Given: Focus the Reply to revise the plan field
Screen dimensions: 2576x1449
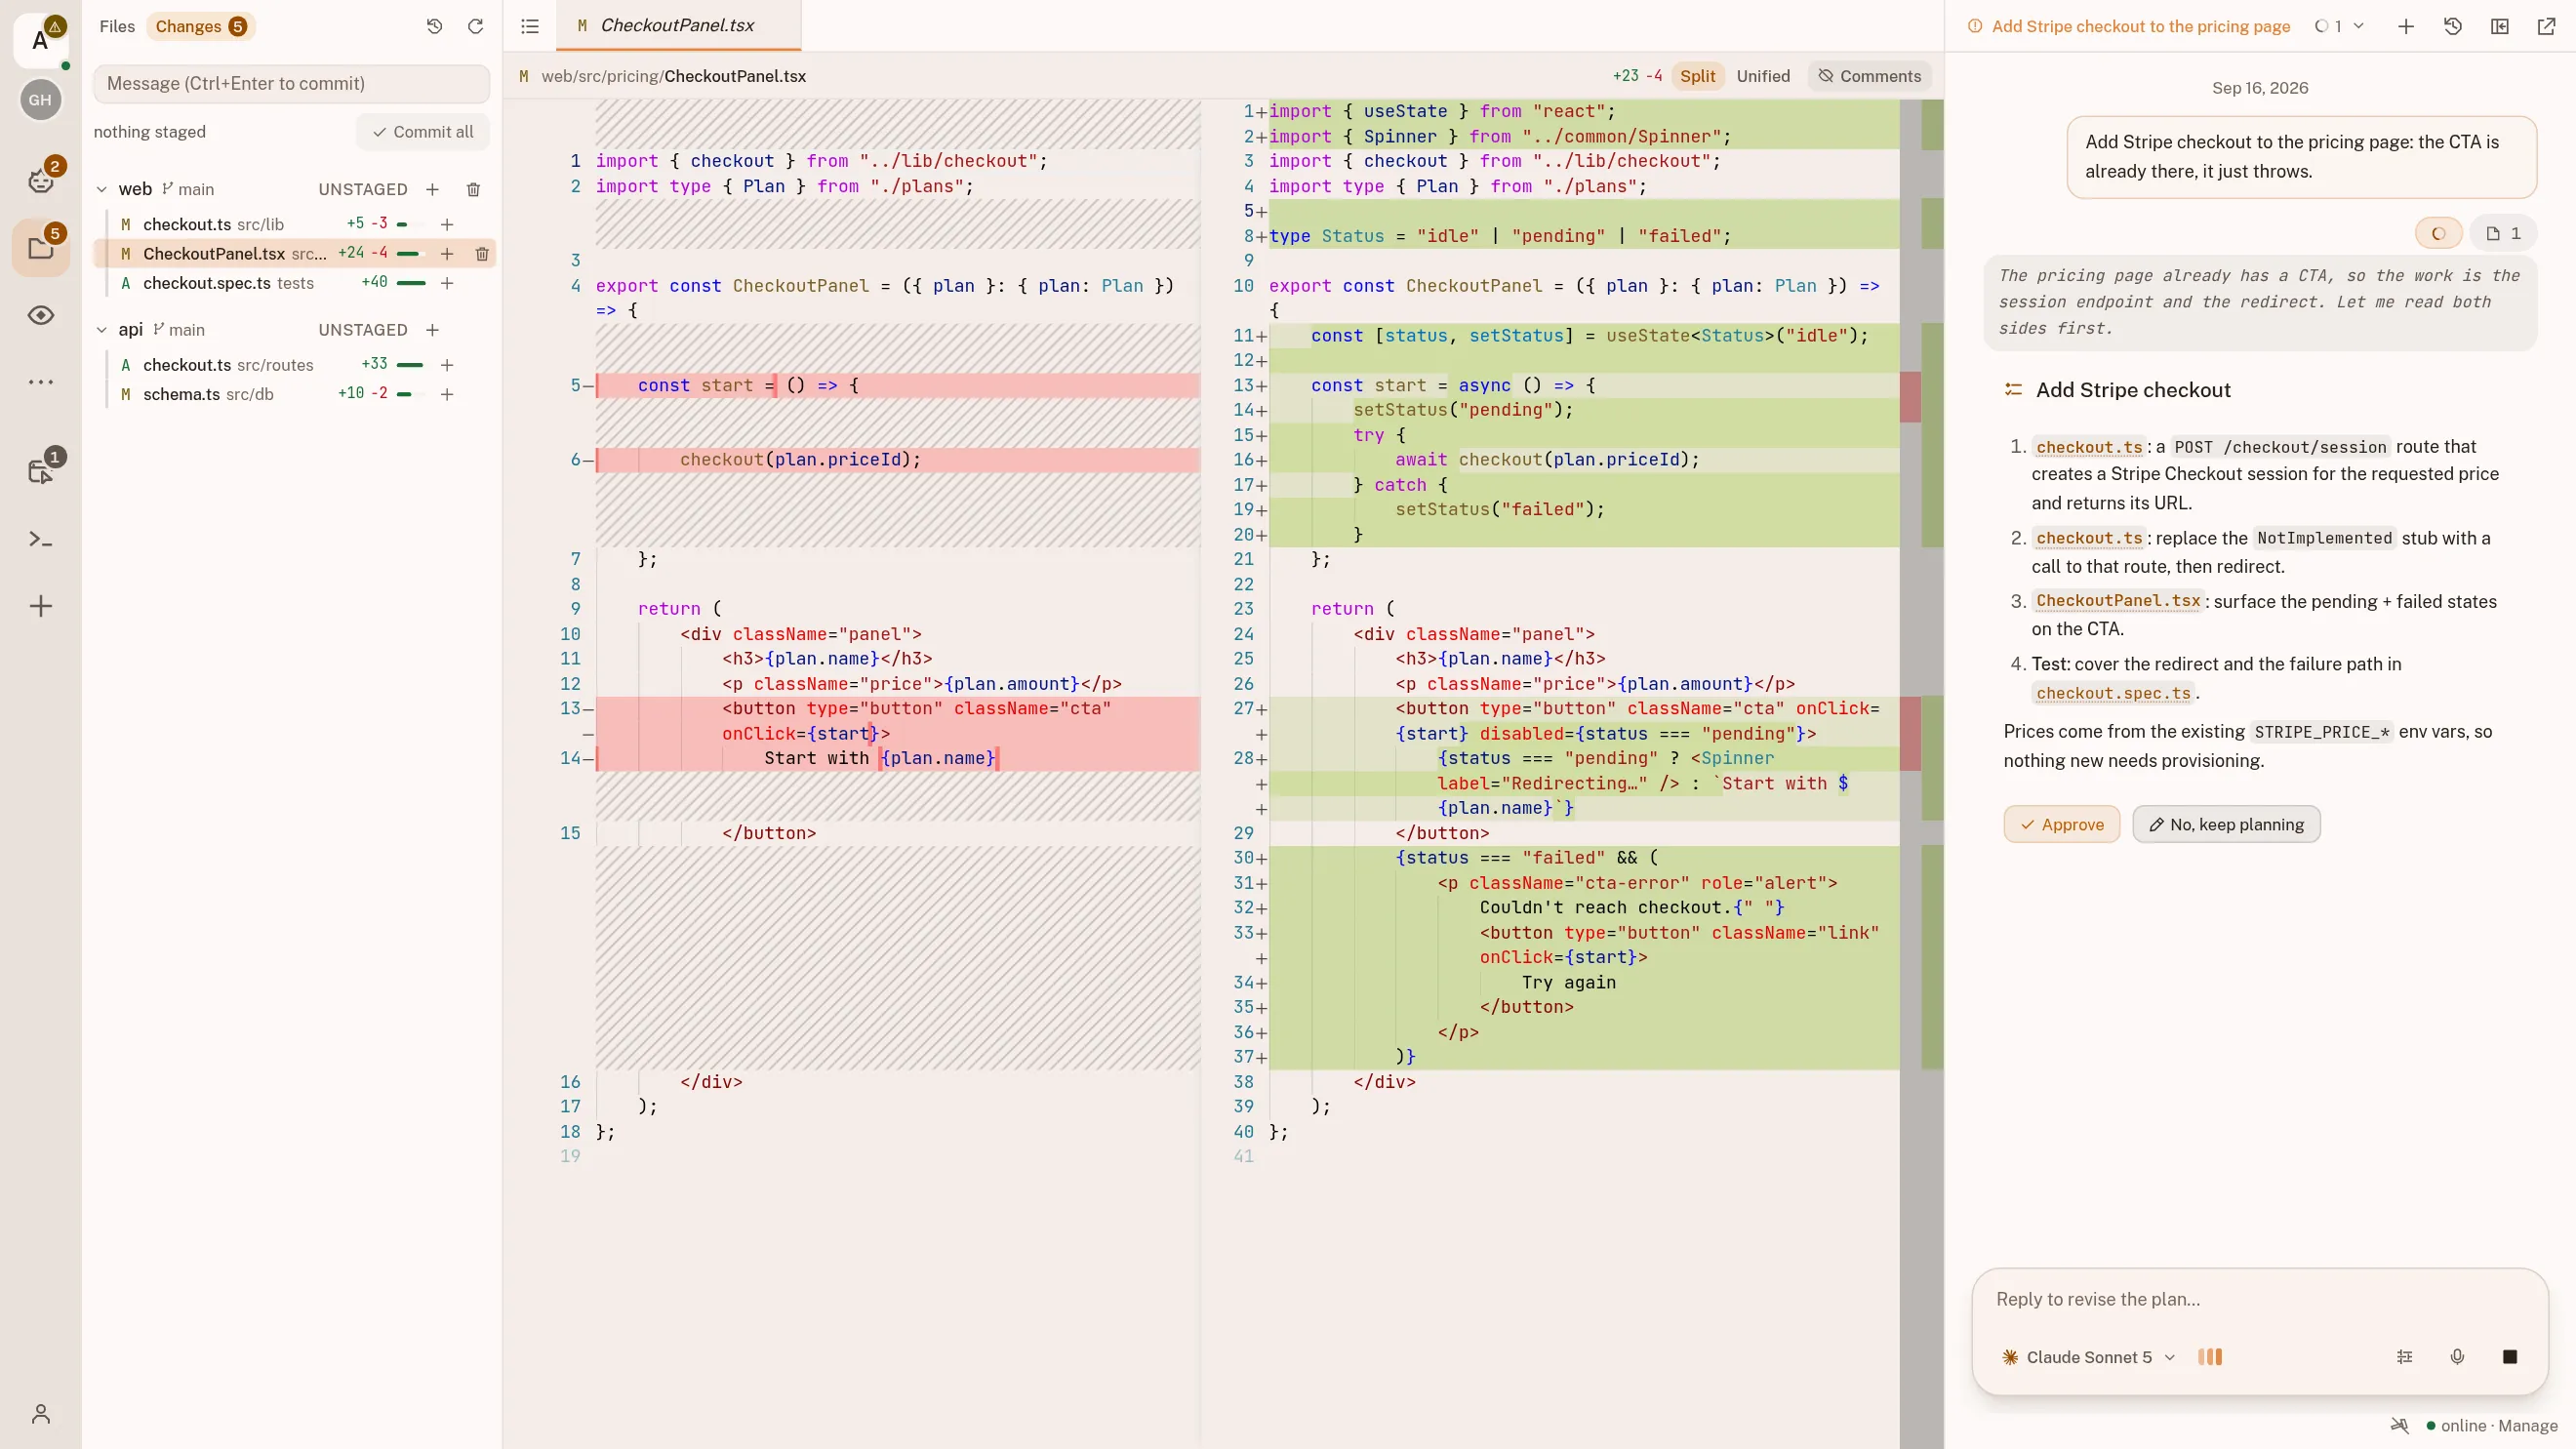Looking at the screenshot, I should click(x=2259, y=1300).
